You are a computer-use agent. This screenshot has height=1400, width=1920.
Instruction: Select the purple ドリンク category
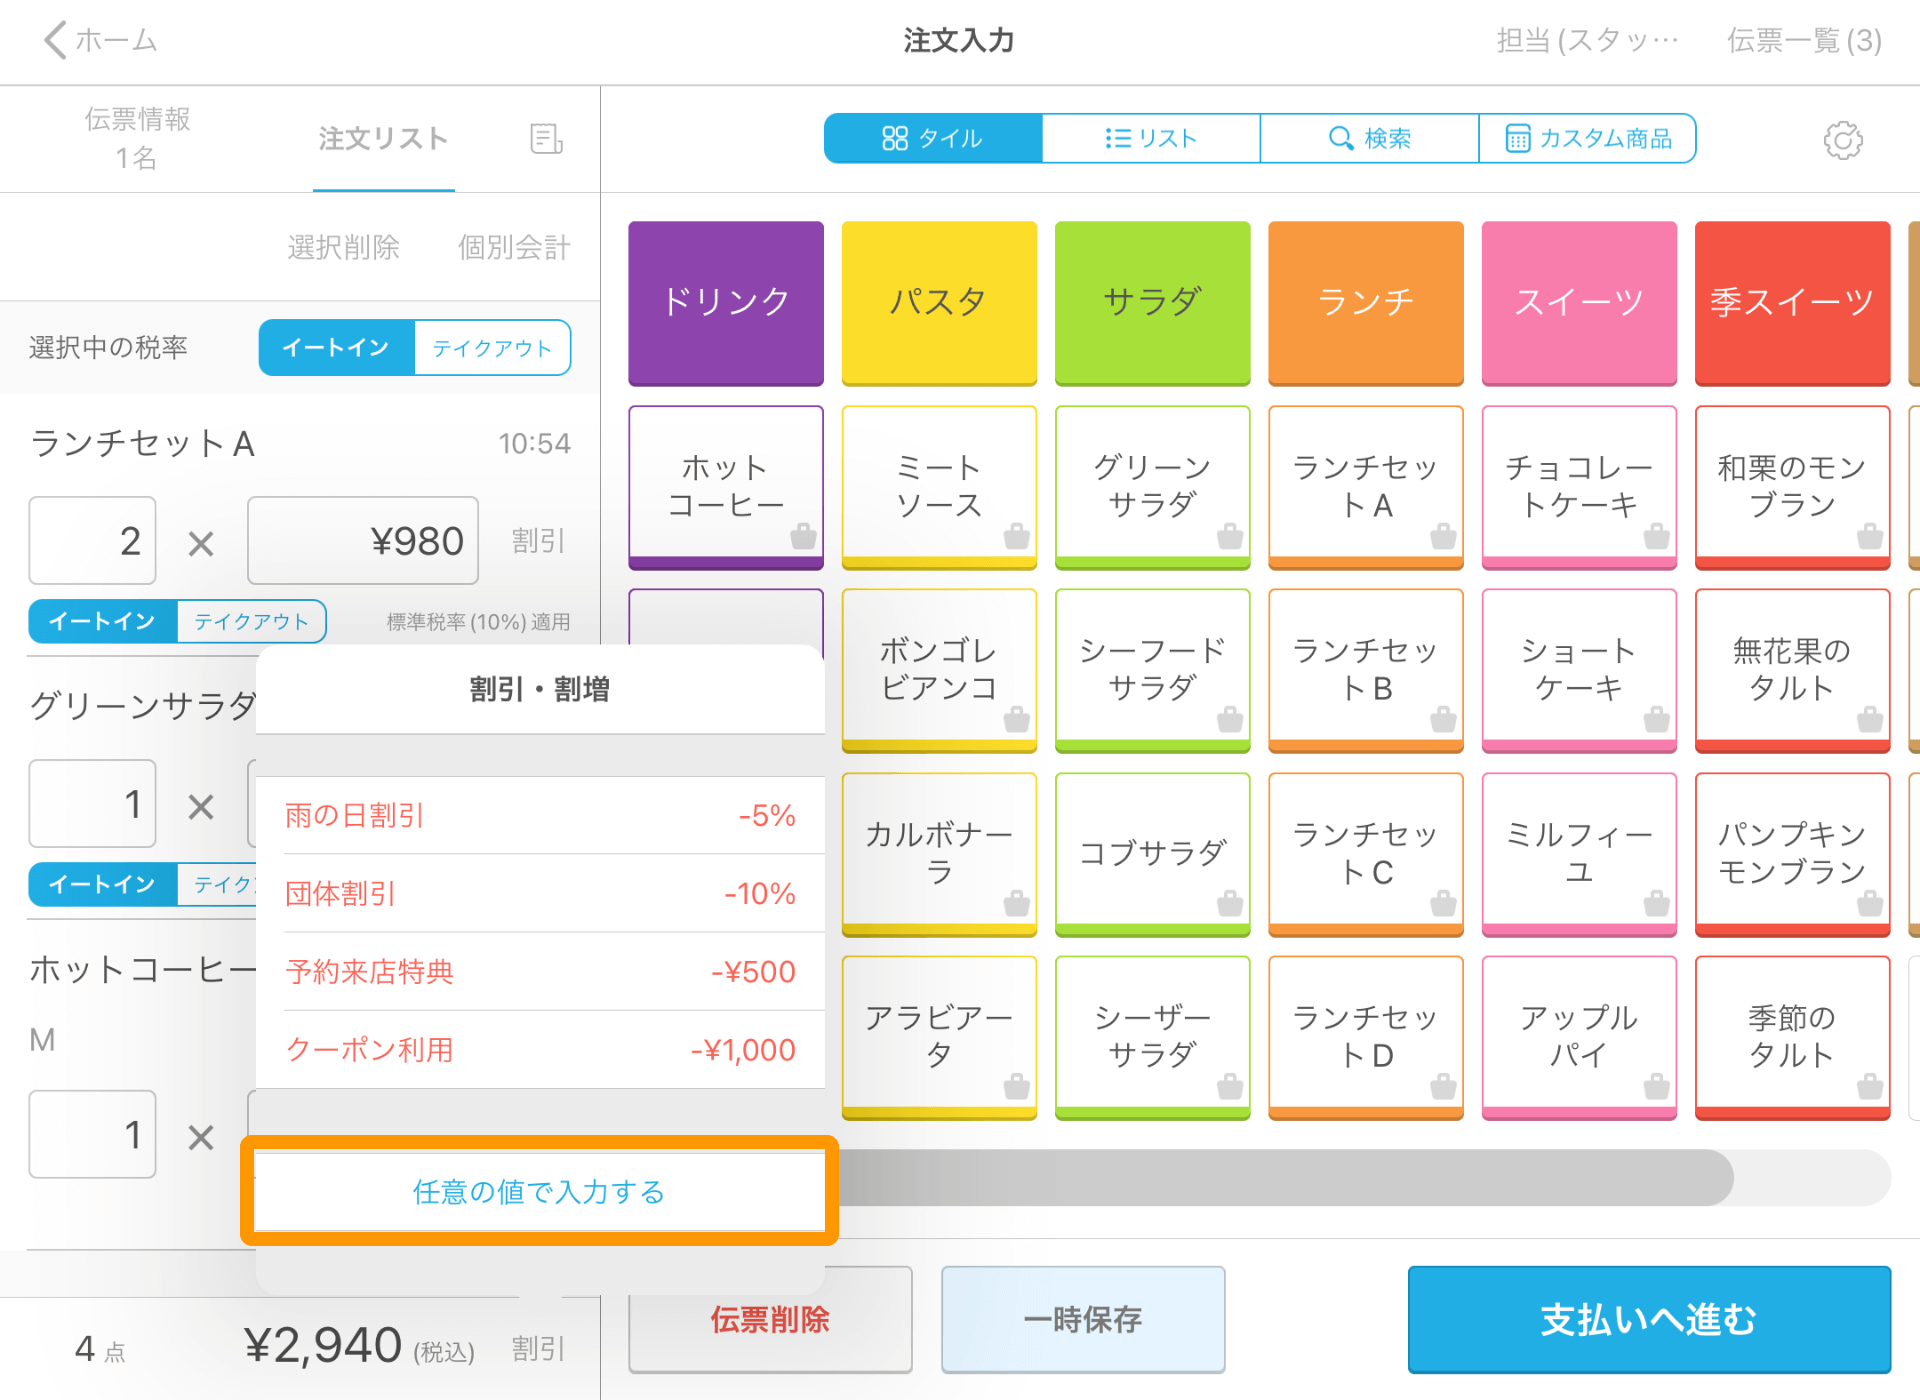[726, 303]
